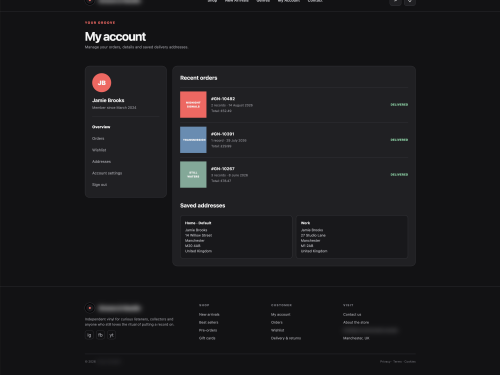Open the YouTube 'yt' social icon

click(112, 335)
